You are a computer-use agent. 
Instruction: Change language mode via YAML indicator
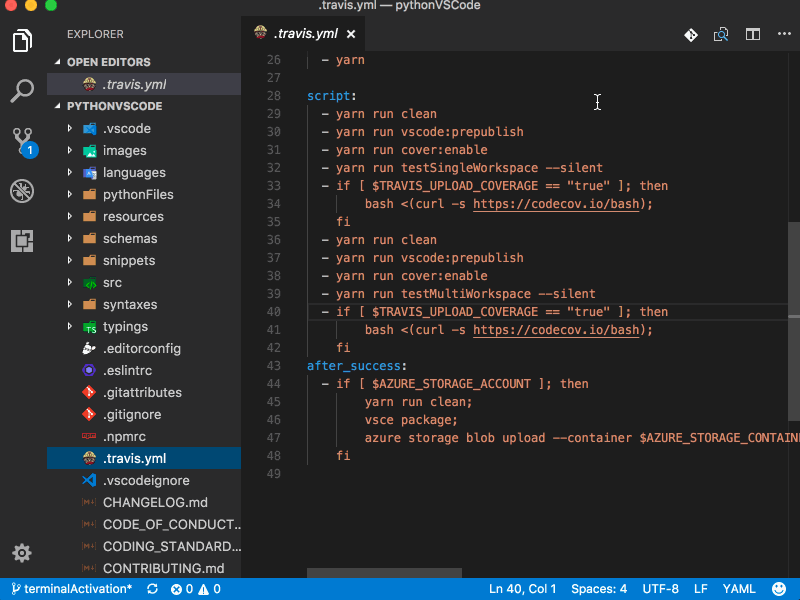click(x=739, y=589)
